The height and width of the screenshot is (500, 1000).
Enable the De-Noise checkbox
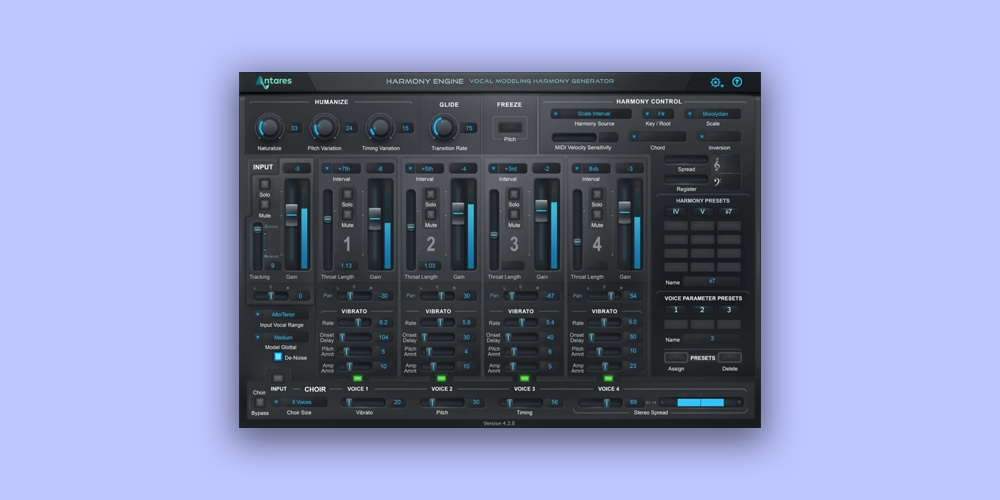tap(278, 357)
